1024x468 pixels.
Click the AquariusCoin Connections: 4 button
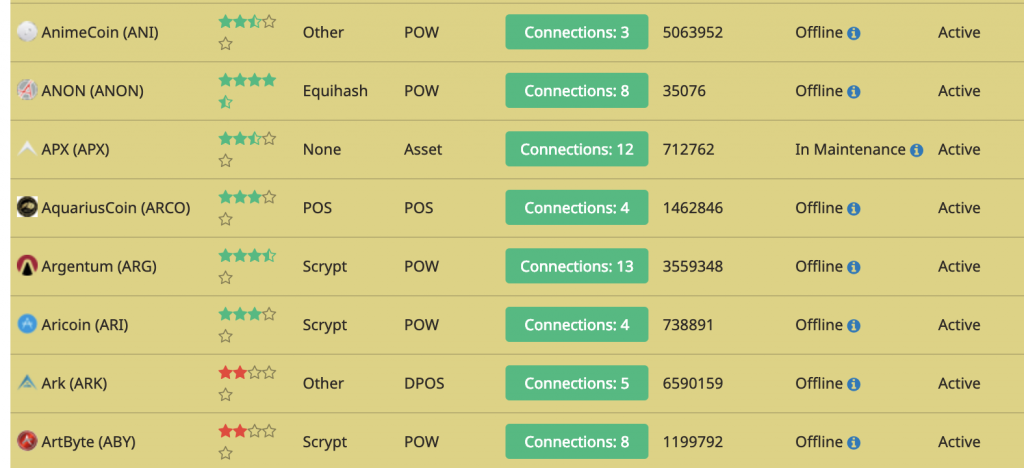point(577,208)
